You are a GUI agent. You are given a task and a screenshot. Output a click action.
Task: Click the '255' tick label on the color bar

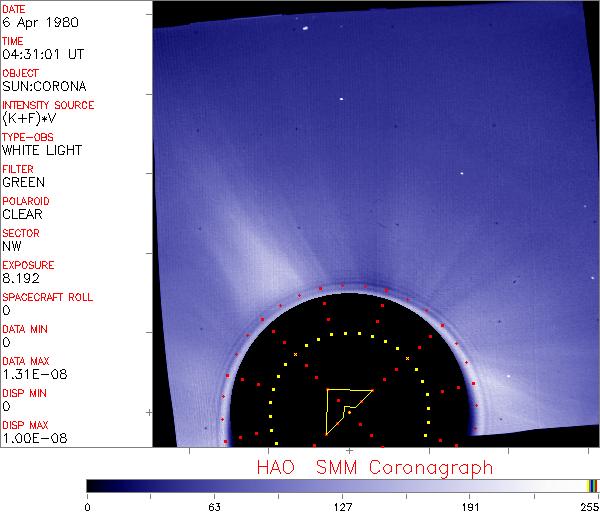(588, 505)
